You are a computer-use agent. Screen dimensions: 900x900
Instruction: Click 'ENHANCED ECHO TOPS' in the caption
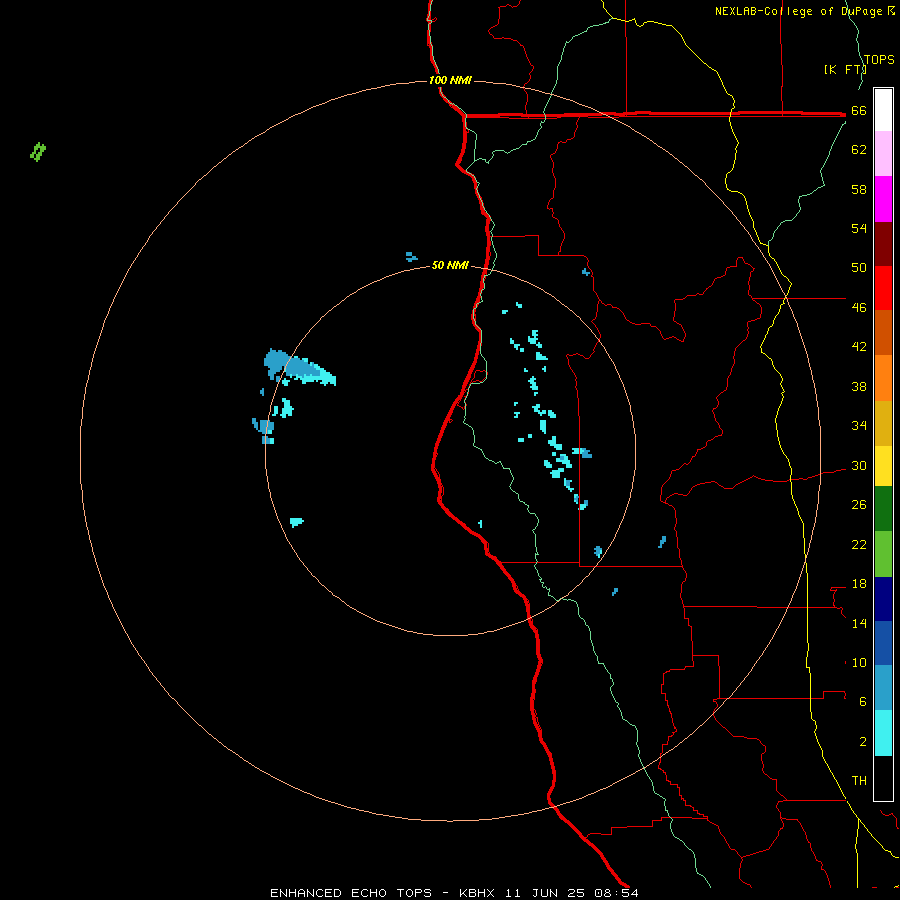click(351, 893)
